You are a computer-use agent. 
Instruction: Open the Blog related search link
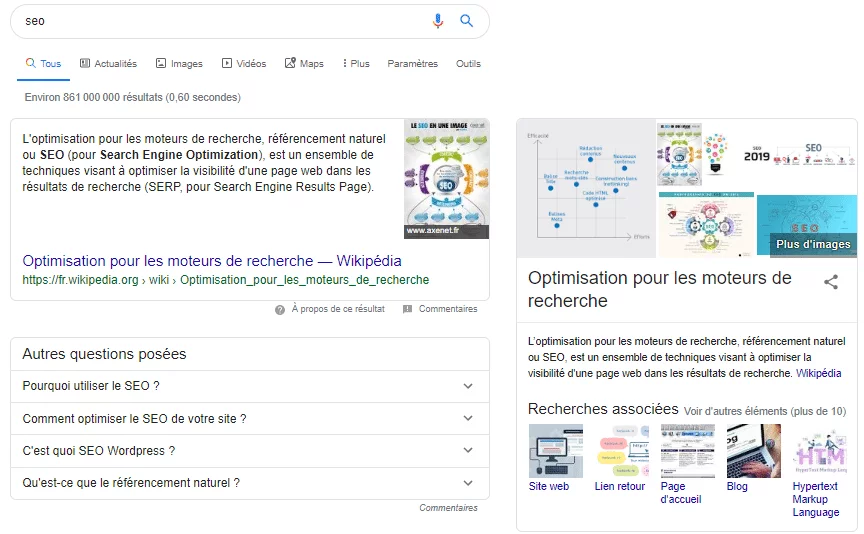tap(737, 487)
